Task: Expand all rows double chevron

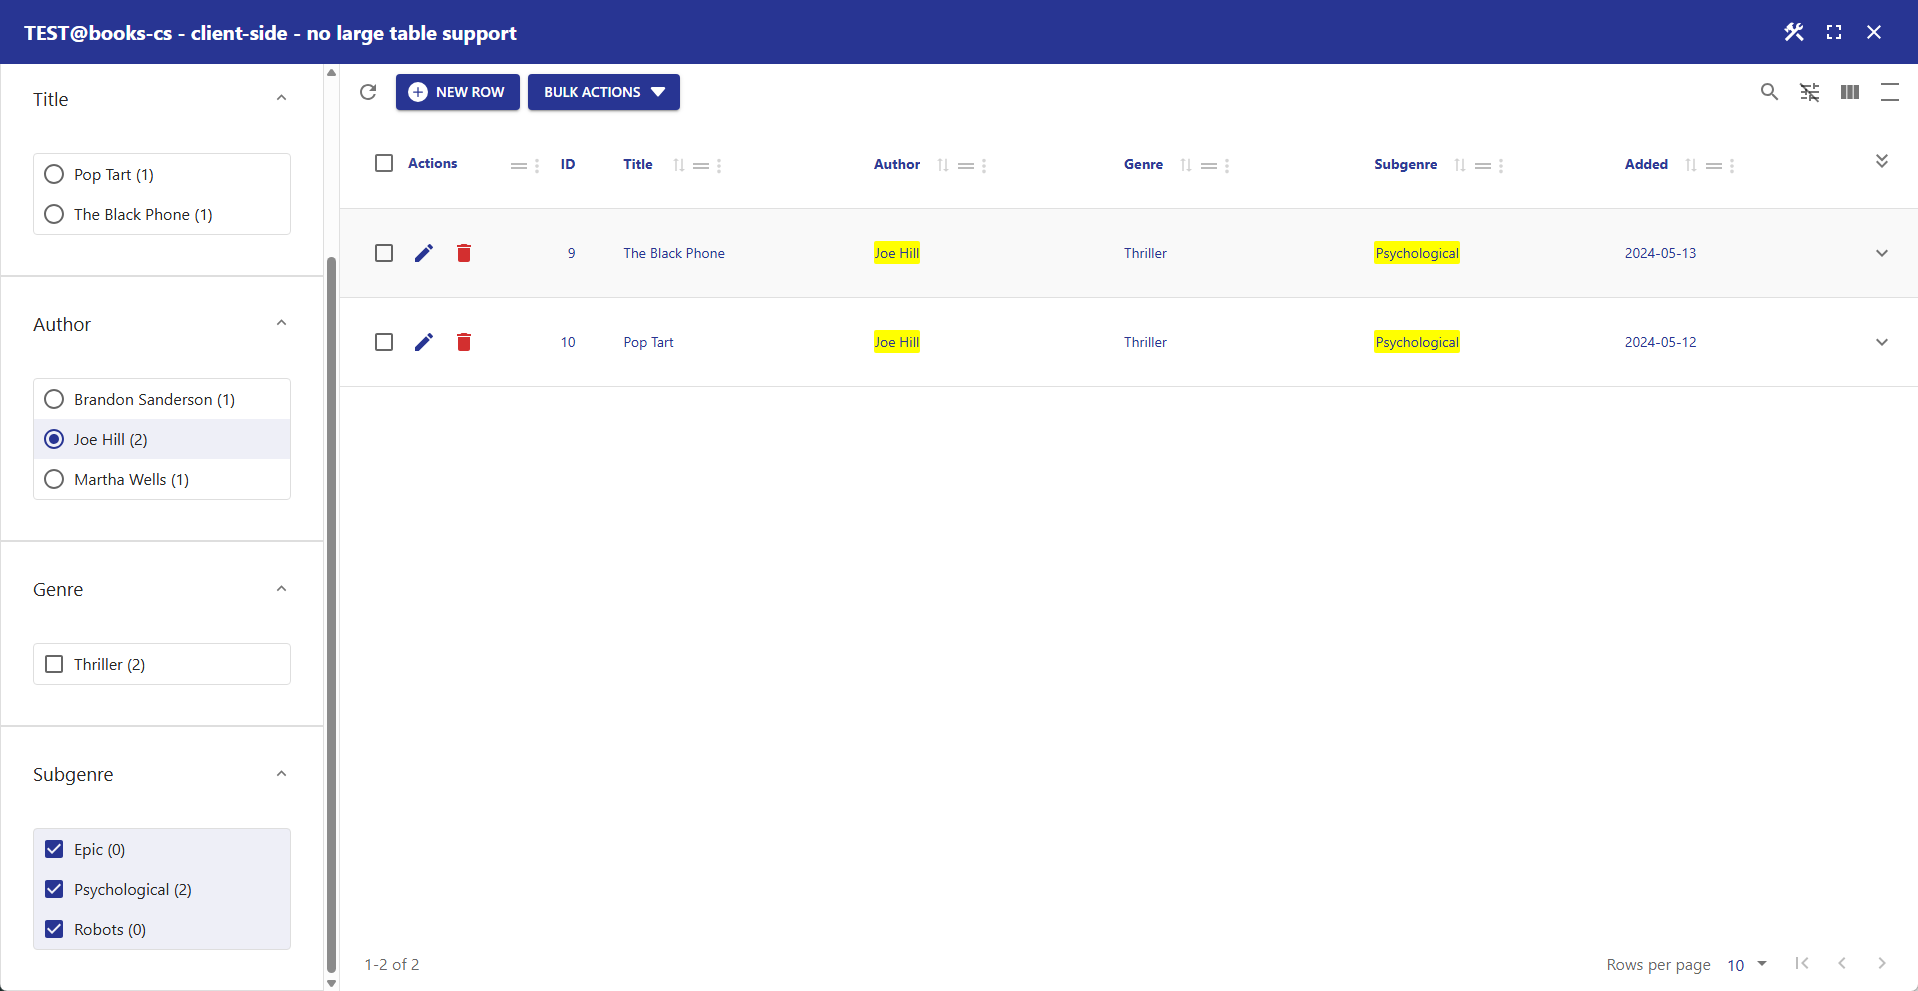Action: [1882, 161]
